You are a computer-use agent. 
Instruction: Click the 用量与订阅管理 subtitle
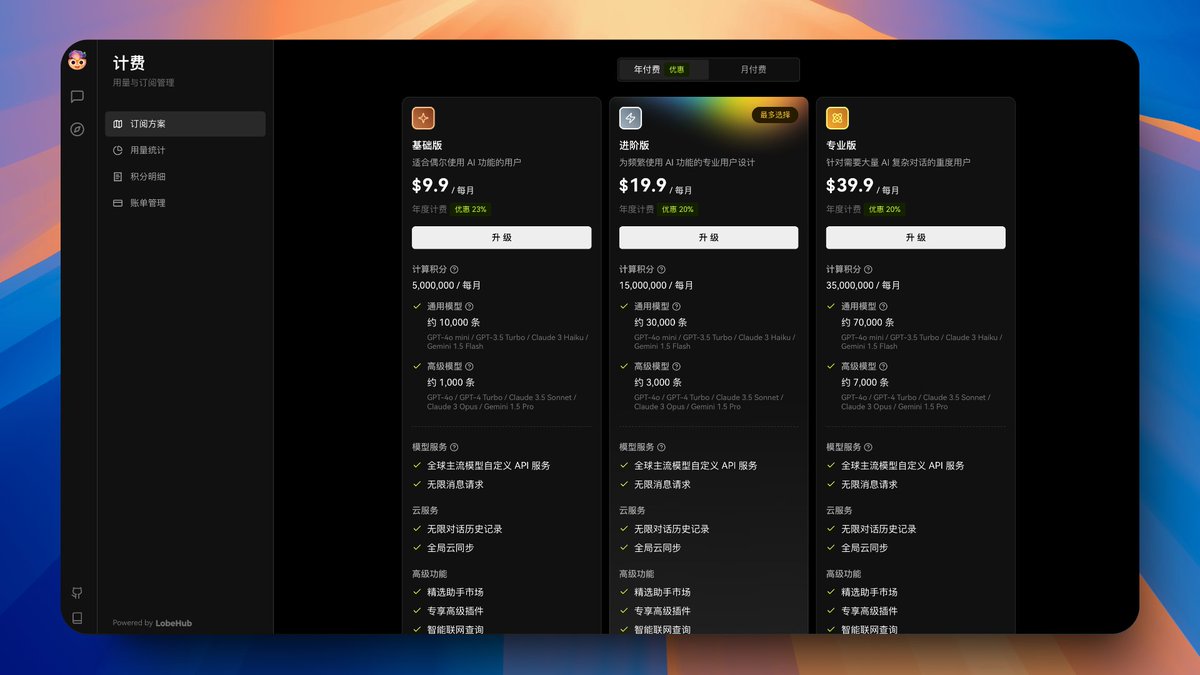click(x=143, y=83)
